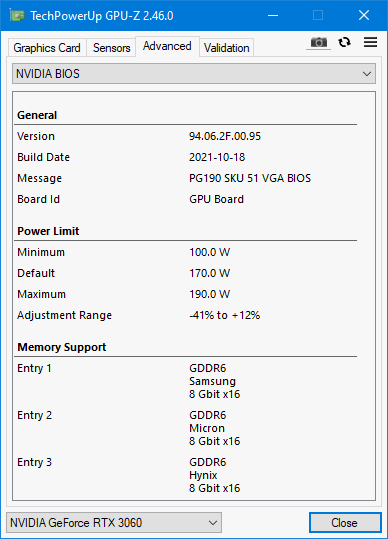Select the Minimum power limit 100.0 W
The width and height of the screenshot is (388, 539).
pos(209,252)
